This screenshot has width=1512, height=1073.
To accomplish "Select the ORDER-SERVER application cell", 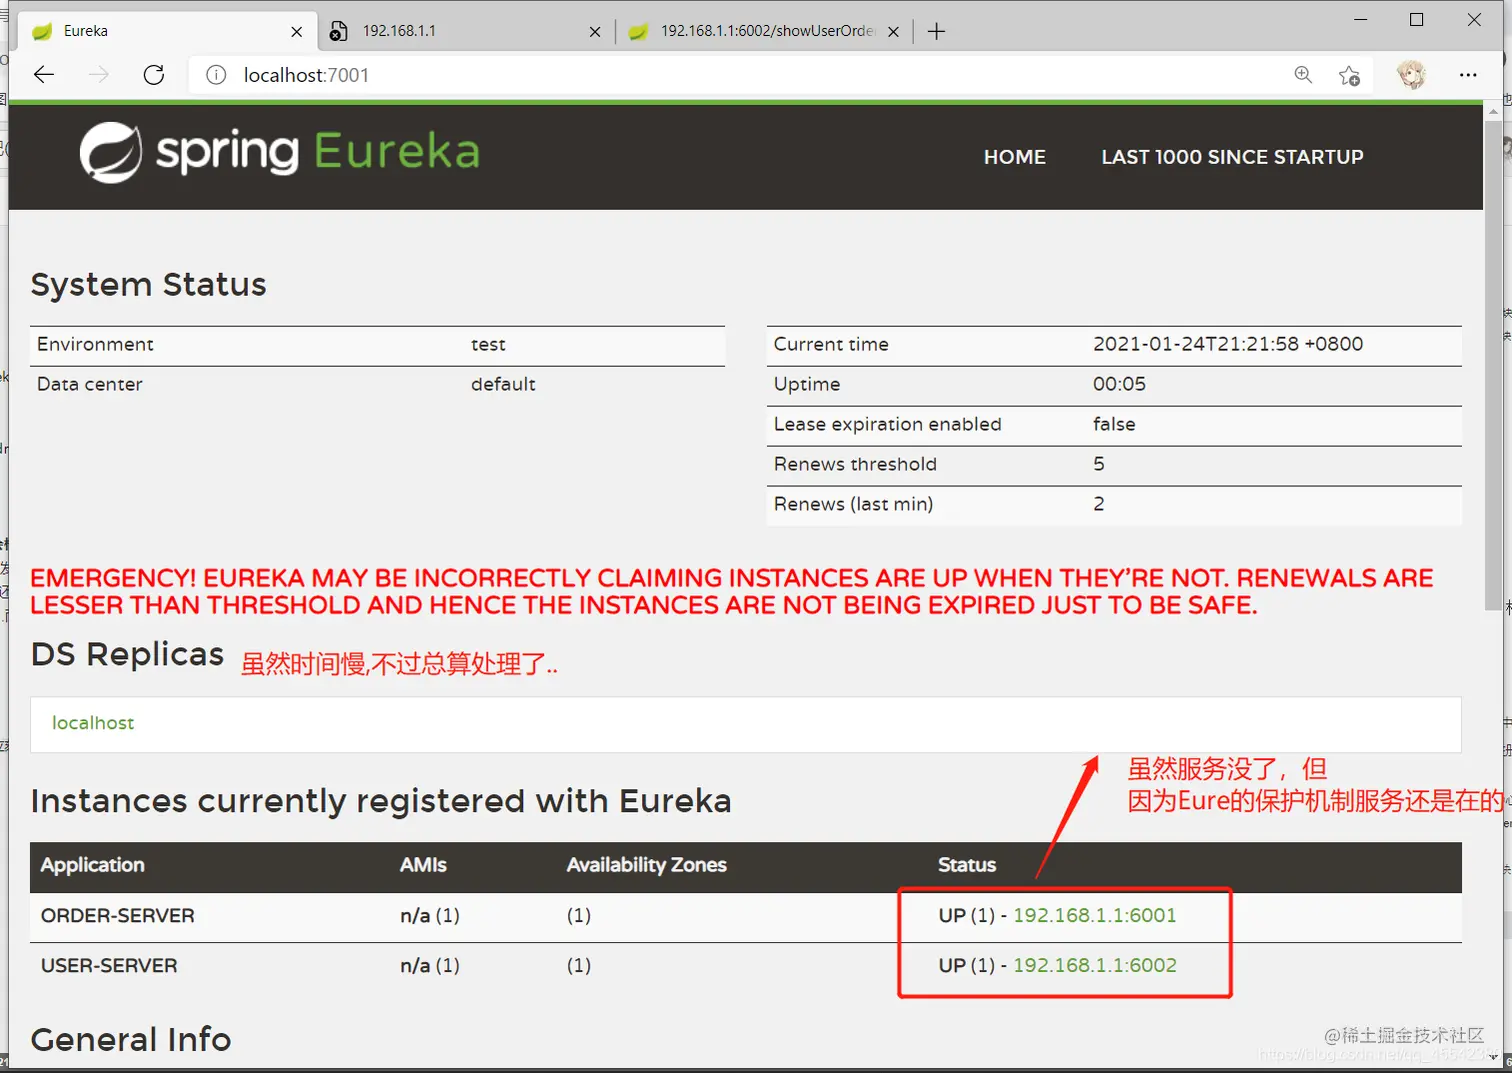I will 118,915.
